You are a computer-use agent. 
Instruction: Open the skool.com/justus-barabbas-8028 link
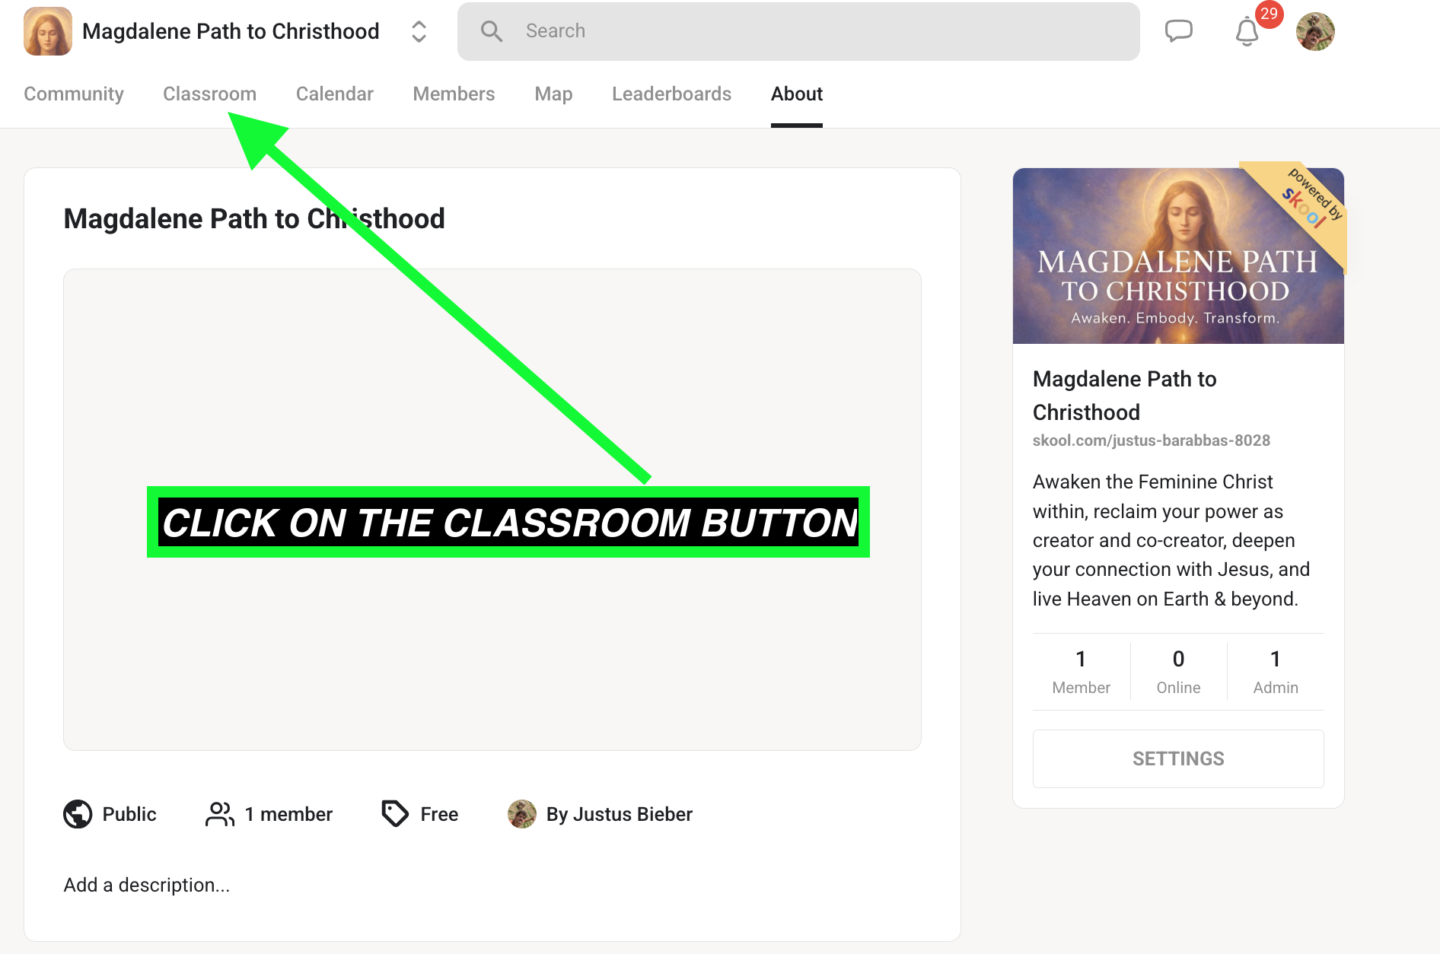click(x=1151, y=441)
